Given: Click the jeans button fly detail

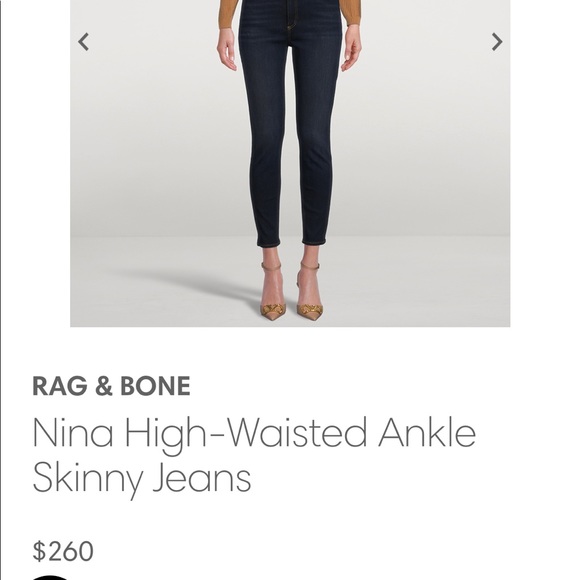Looking at the screenshot, I should pyautogui.click(x=290, y=20).
